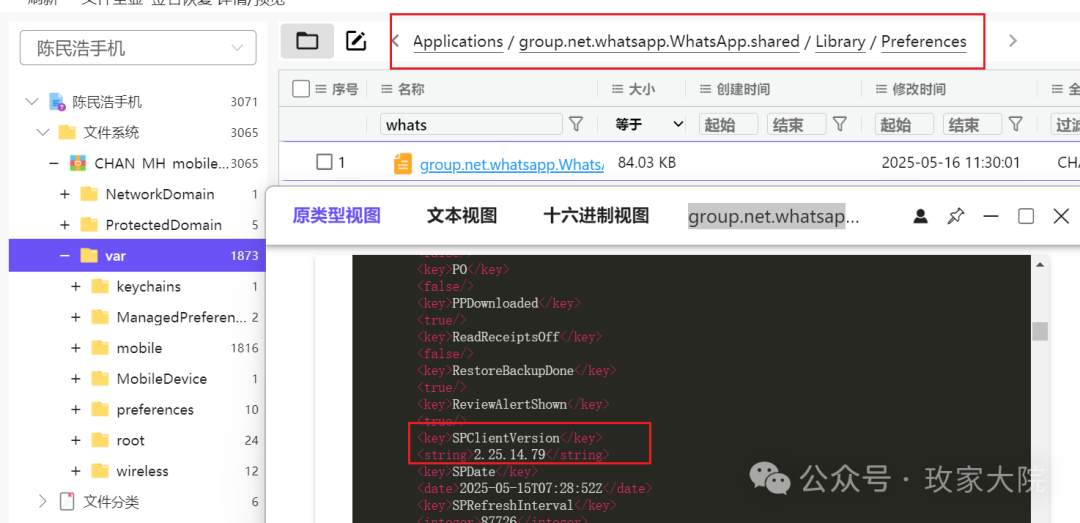Expand the keychains folder
This screenshot has width=1080, height=523.
76,286
